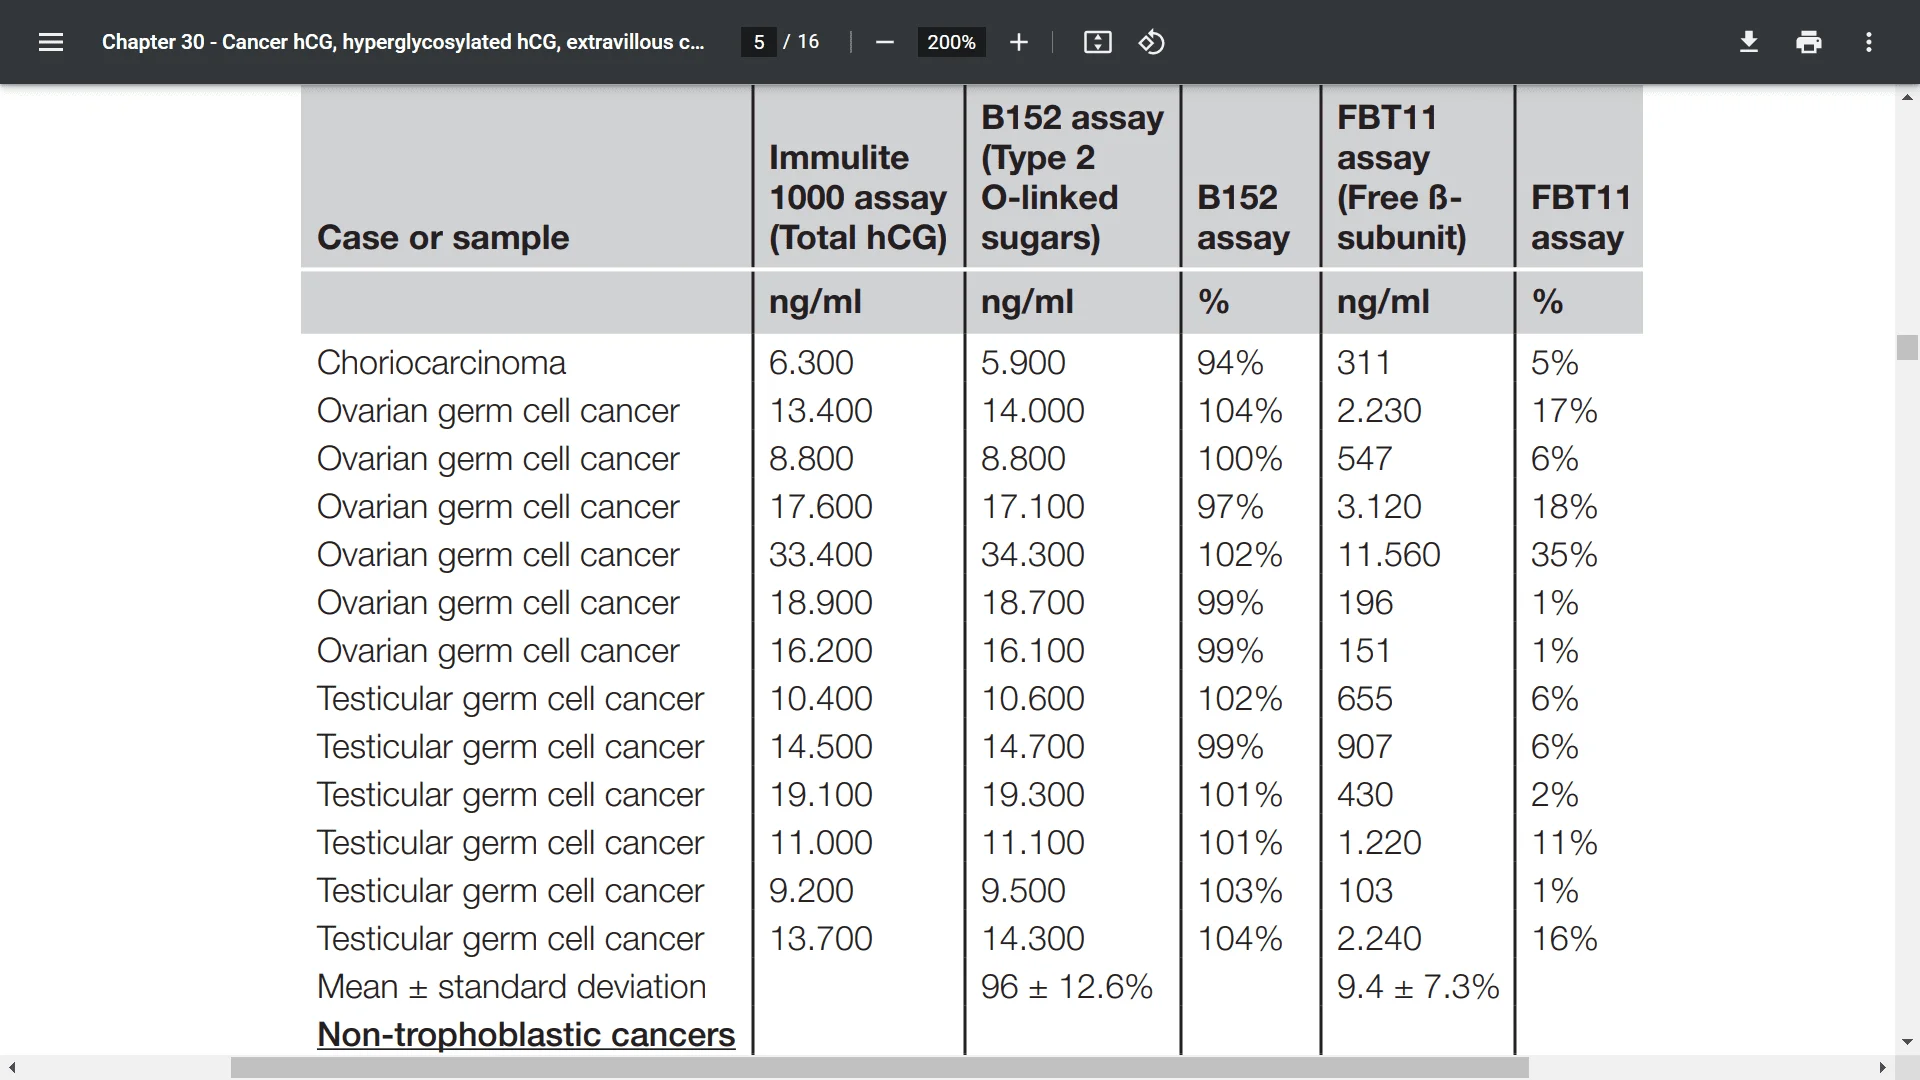This screenshot has height=1080, width=1920.
Task: Click the value '11.560'
Action: point(1389,554)
